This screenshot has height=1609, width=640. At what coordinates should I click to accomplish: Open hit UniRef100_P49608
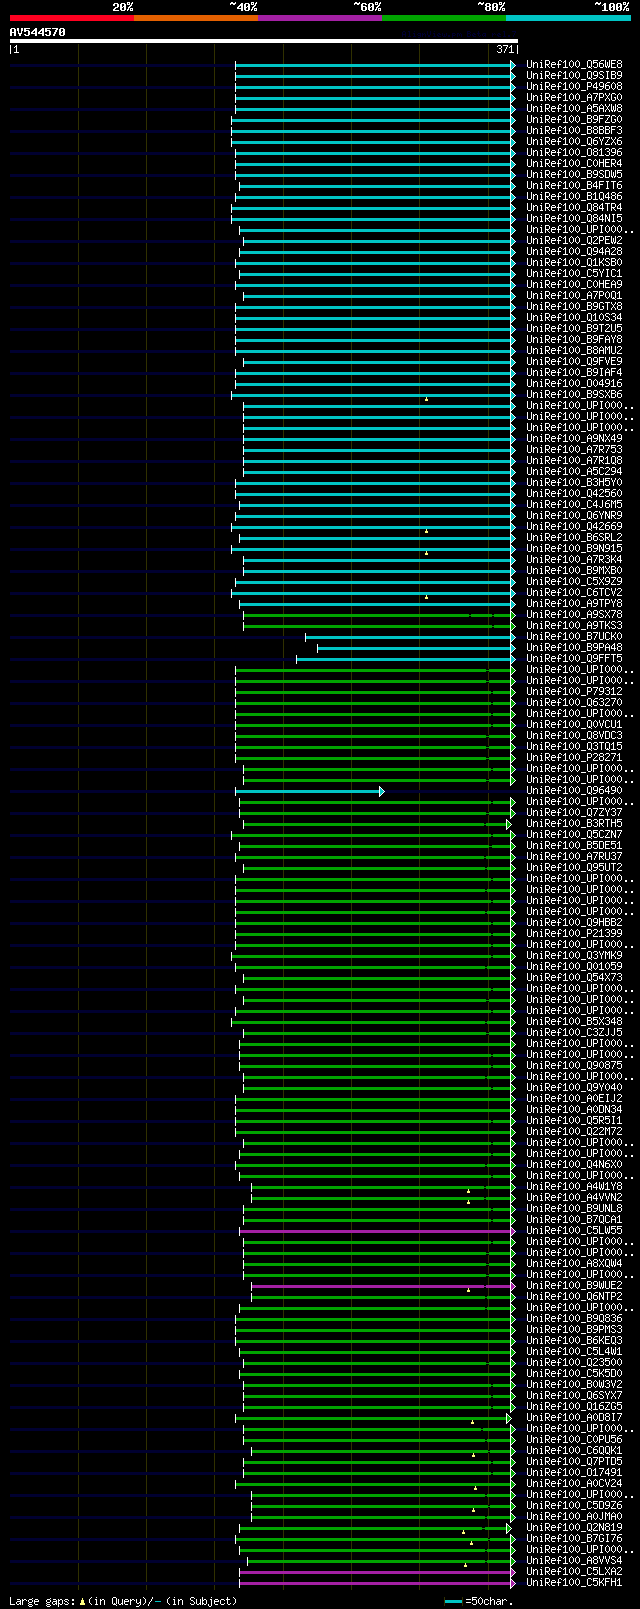click(x=574, y=86)
